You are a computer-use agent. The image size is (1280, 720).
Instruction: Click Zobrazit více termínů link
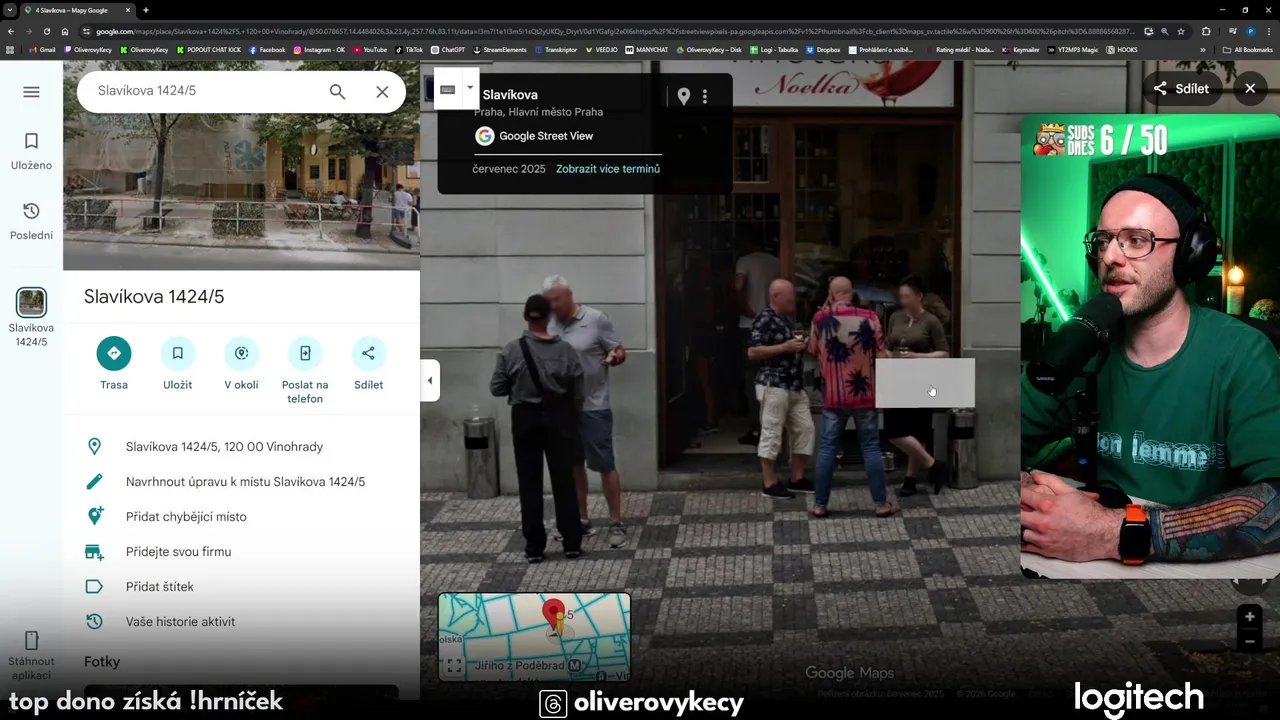(x=608, y=169)
